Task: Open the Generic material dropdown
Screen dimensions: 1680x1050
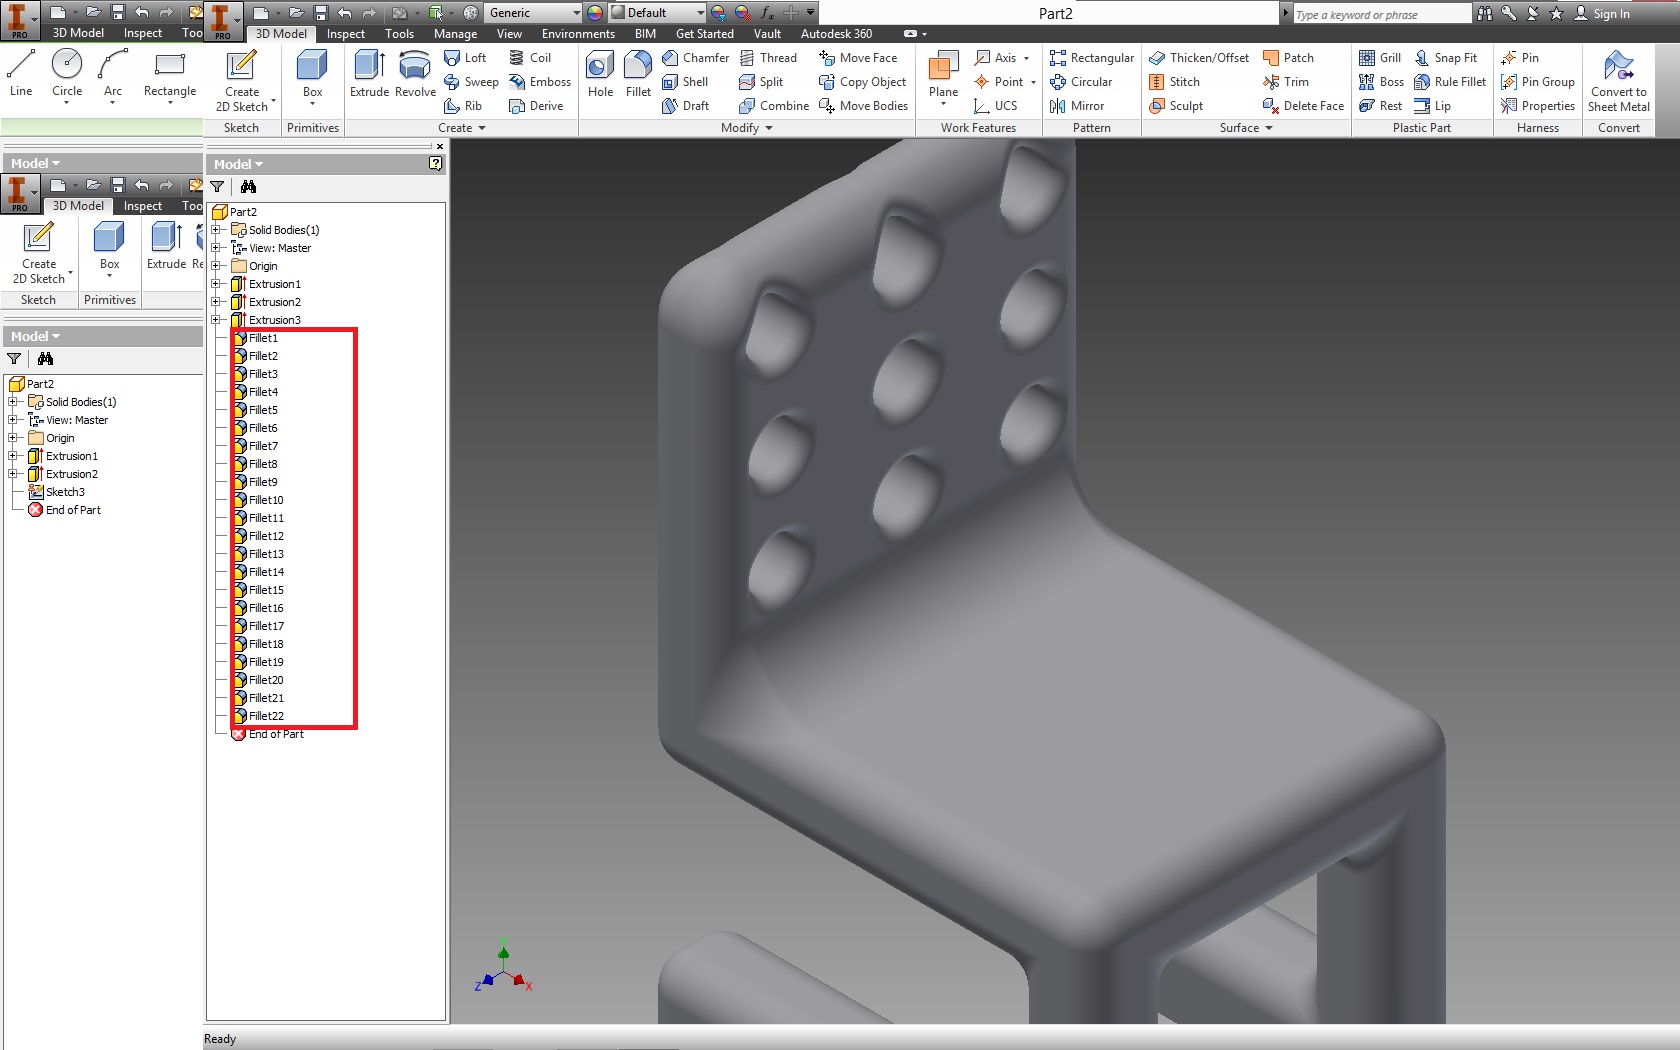Action: point(534,13)
